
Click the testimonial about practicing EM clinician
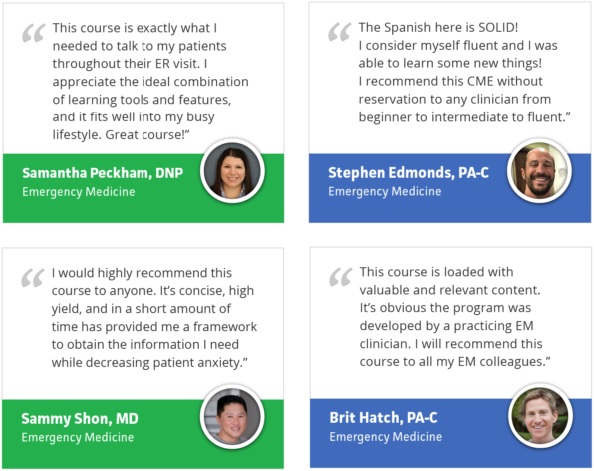455,317
